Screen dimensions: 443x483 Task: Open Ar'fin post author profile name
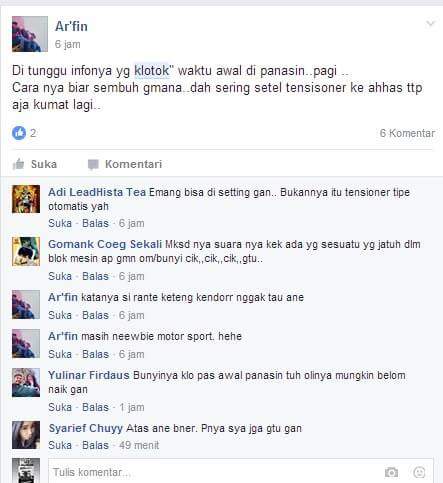point(71,26)
